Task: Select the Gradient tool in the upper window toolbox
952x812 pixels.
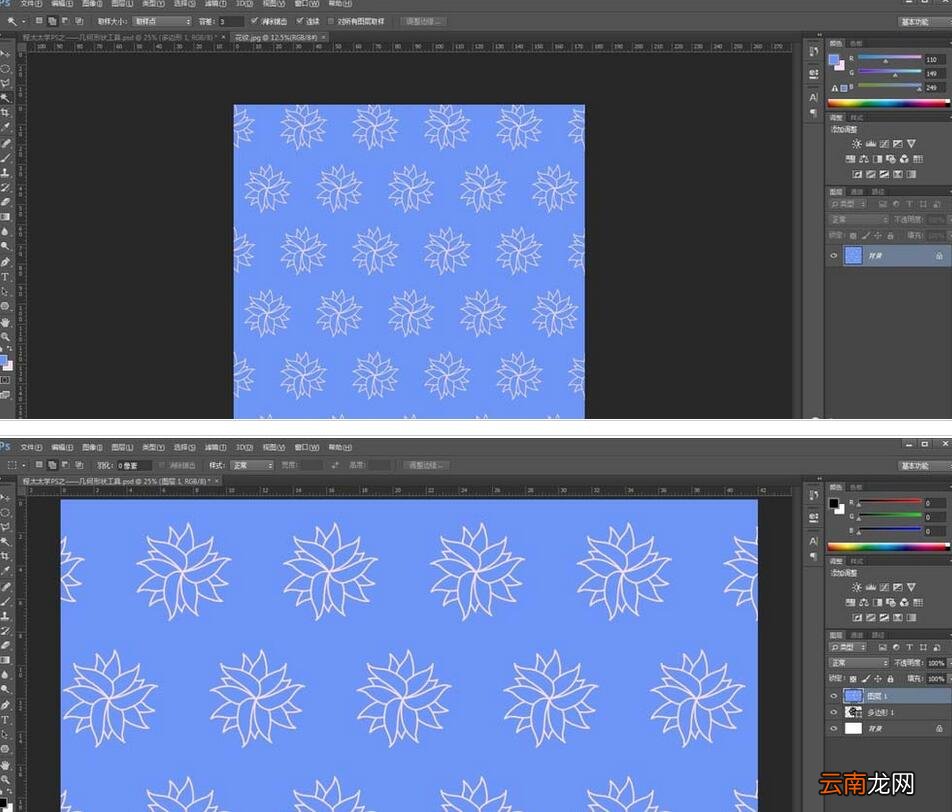Action: [5, 217]
